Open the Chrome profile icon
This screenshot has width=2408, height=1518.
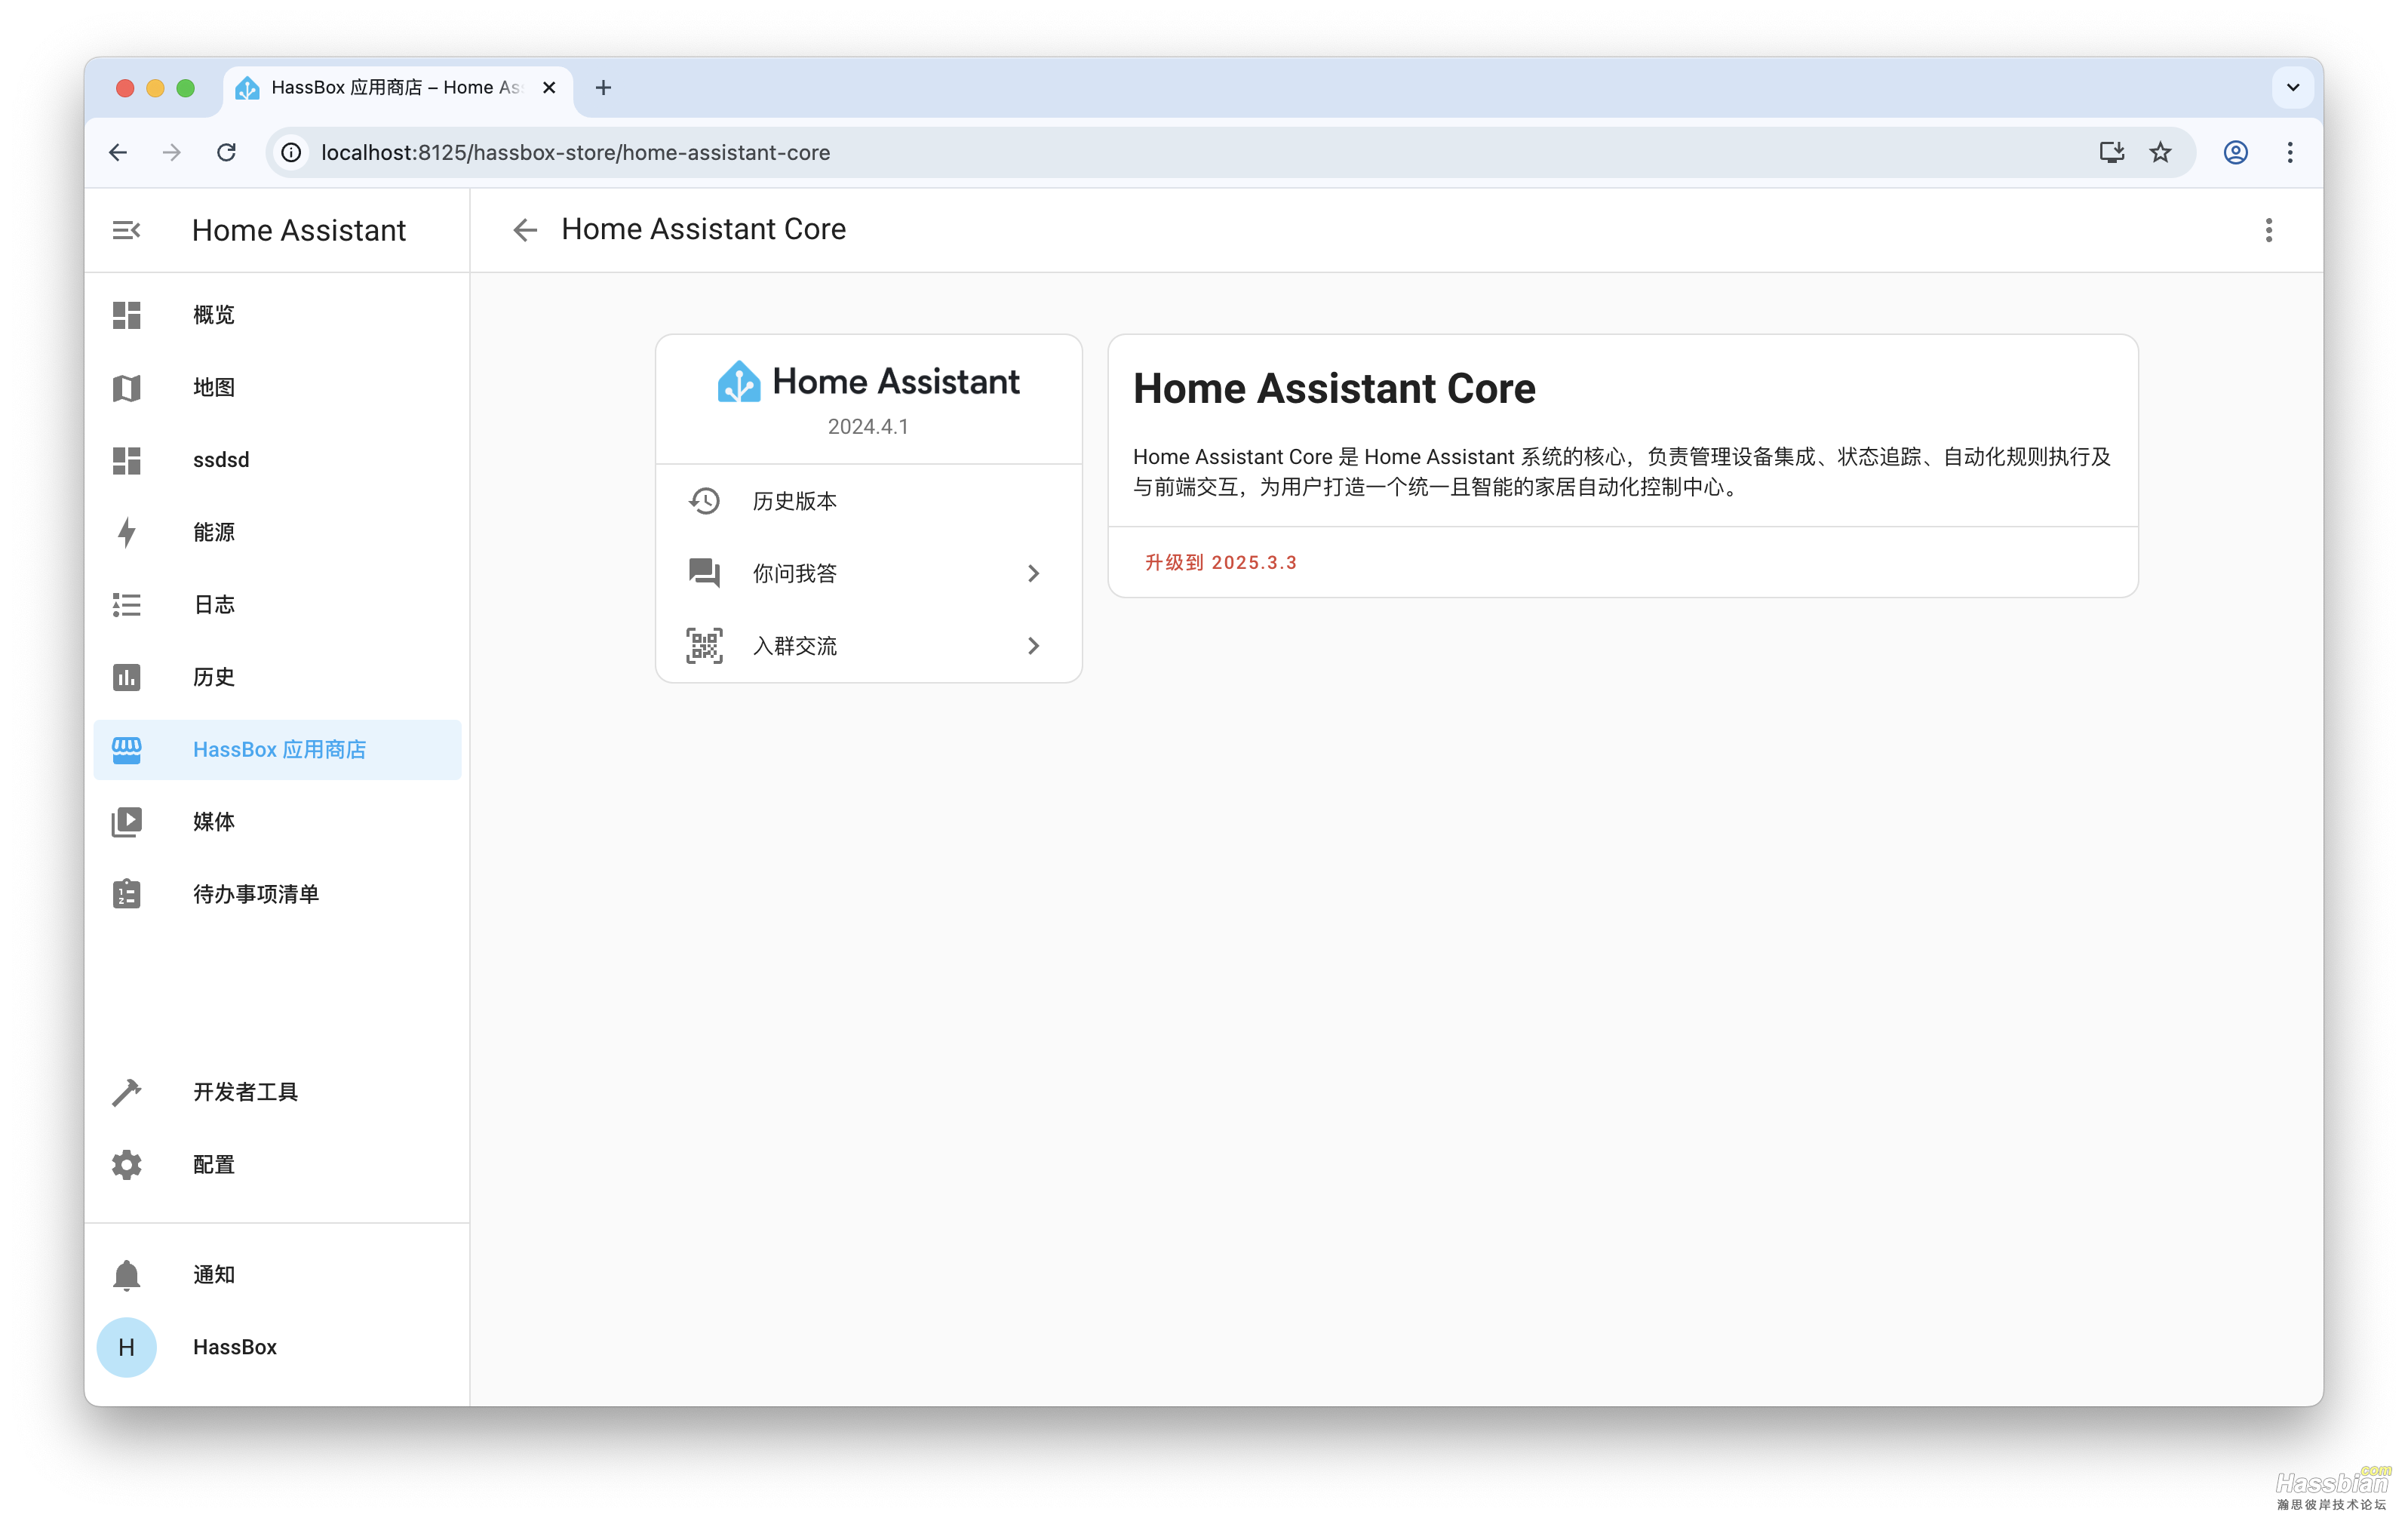pos(2236,152)
